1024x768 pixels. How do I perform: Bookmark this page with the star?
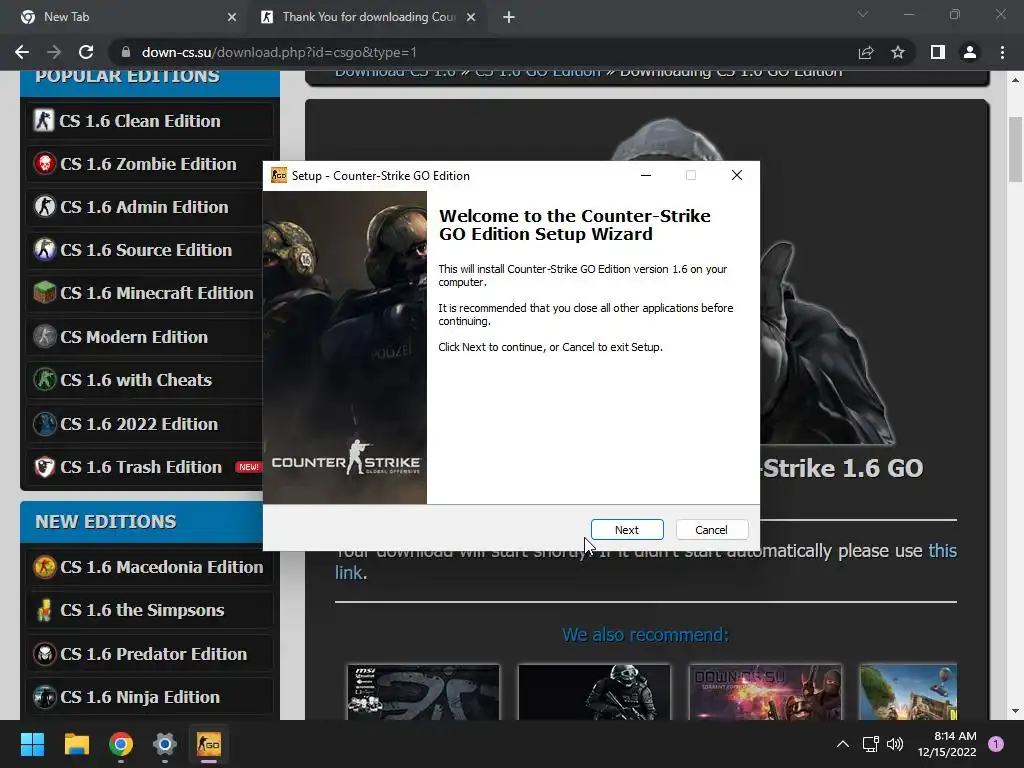[898, 52]
